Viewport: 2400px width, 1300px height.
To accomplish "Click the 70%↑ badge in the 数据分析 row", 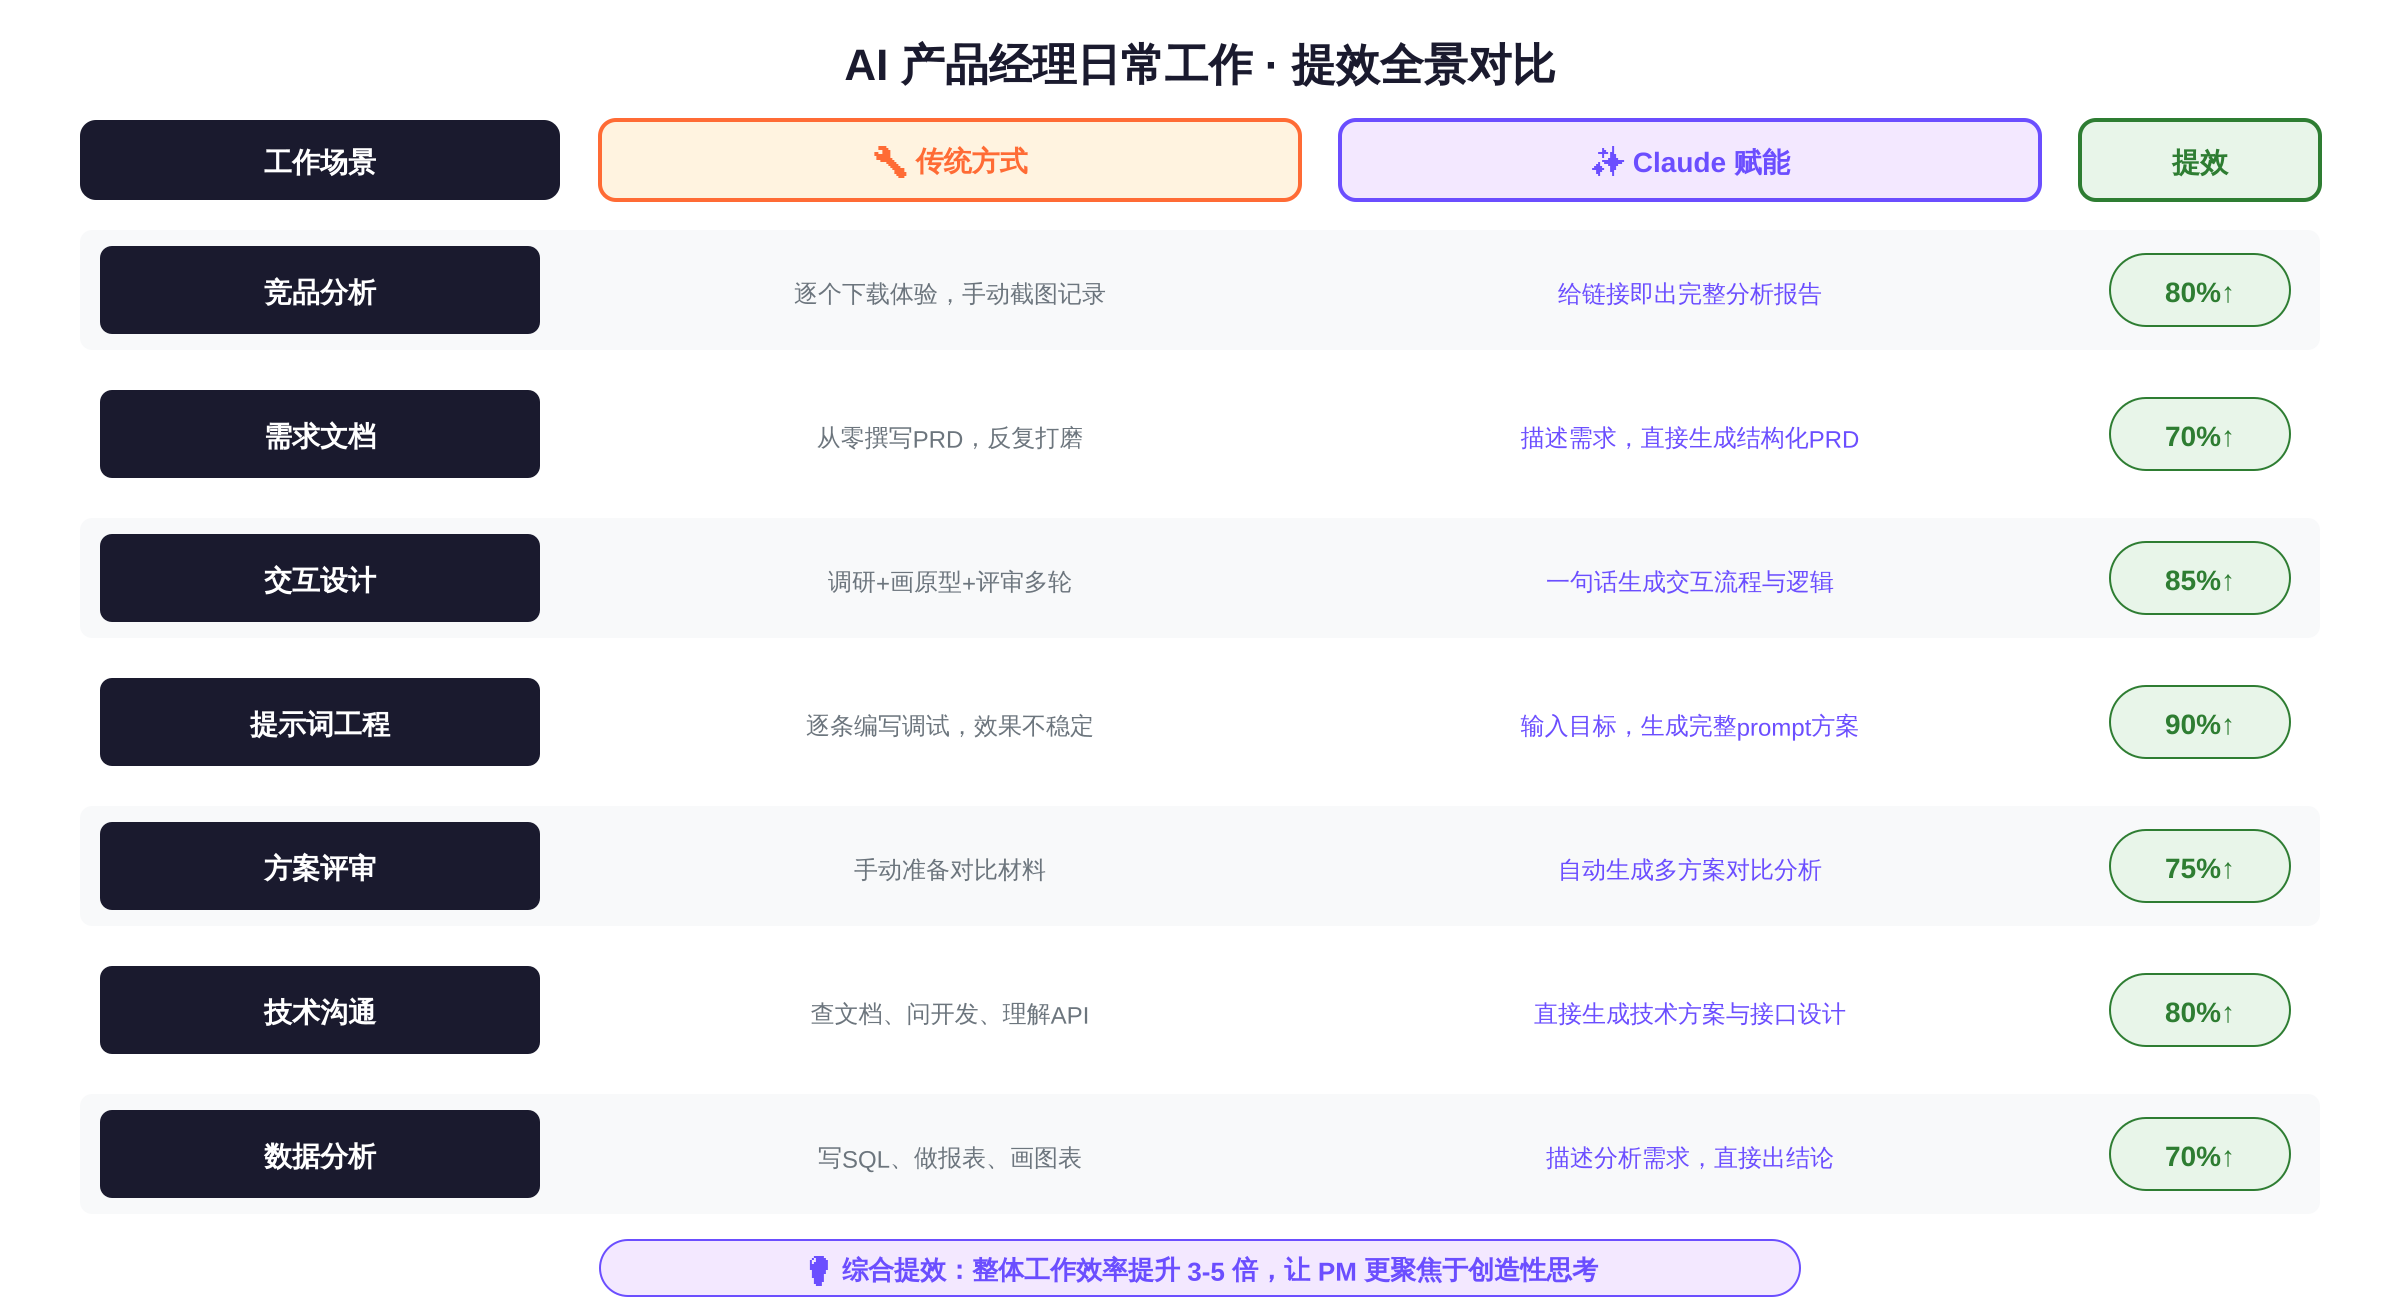I will [2199, 1154].
